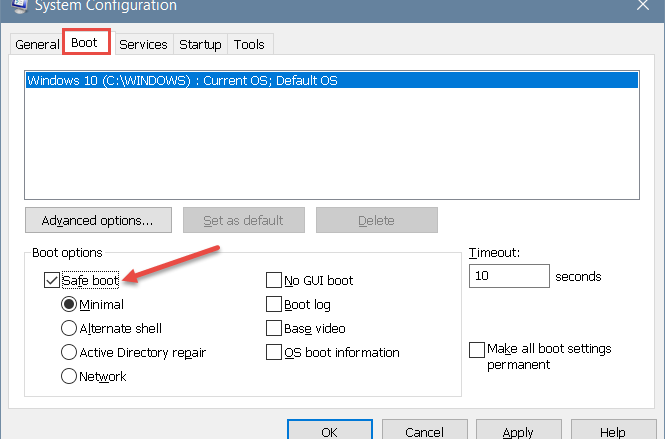Tick the Boot log checkbox
This screenshot has width=665, height=439.
point(274,305)
